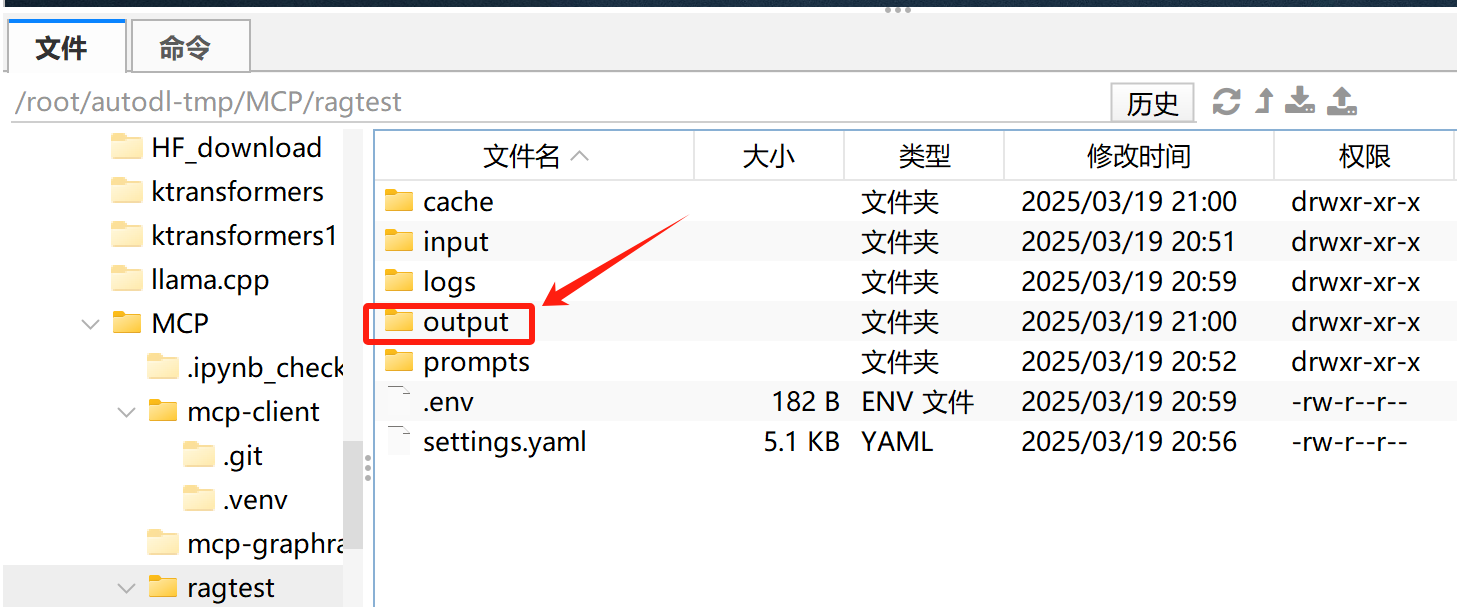This screenshot has width=1457, height=607.
Task: Select mcp-client folder in tree
Action: pyautogui.click(x=253, y=412)
